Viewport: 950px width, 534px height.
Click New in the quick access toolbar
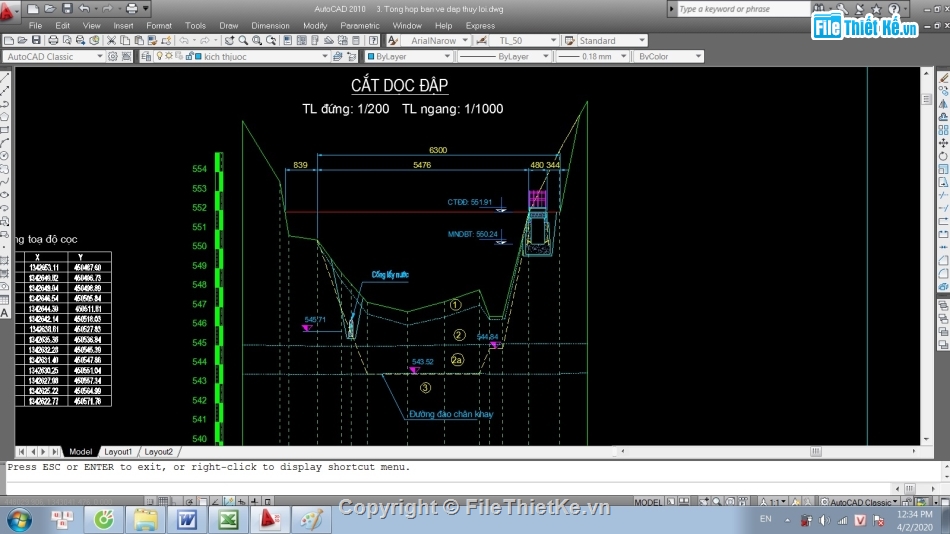[x=33, y=8]
